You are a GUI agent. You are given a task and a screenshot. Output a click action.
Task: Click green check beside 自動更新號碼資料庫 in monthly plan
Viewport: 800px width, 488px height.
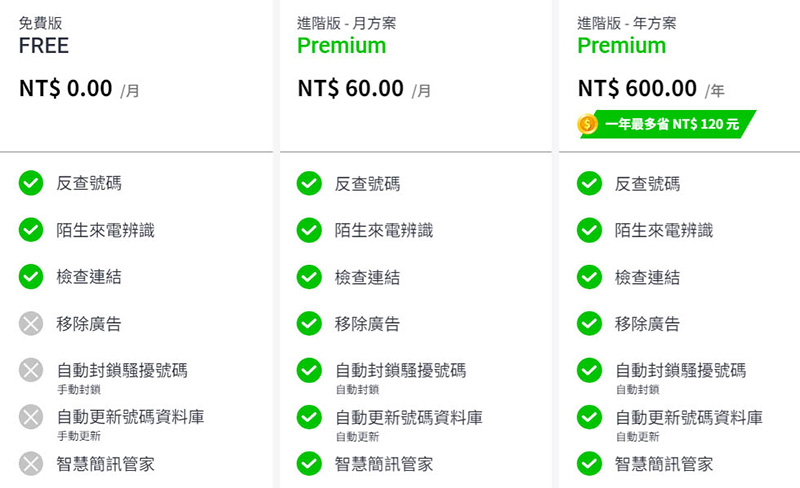[x=309, y=418]
